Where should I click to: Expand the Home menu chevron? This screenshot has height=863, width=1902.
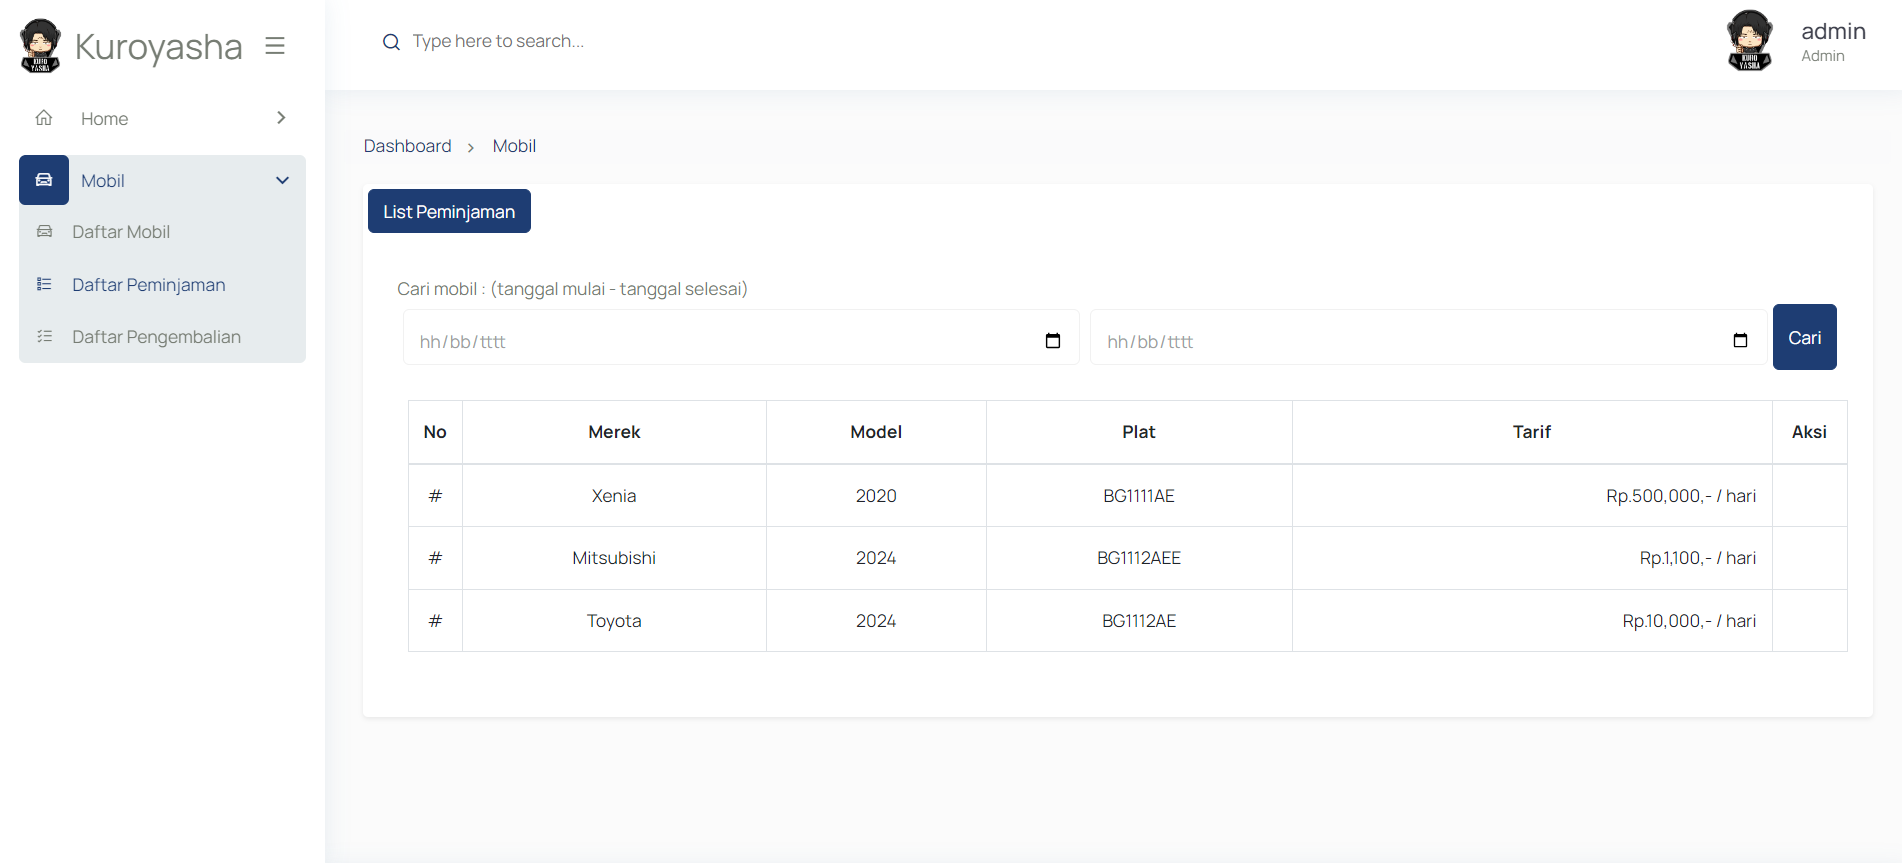coord(281,118)
